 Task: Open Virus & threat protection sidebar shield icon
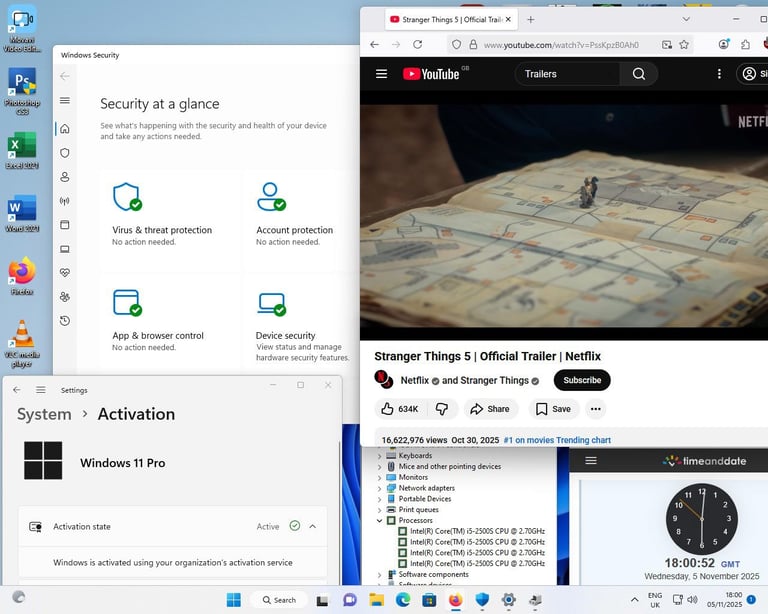tap(65, 153)
